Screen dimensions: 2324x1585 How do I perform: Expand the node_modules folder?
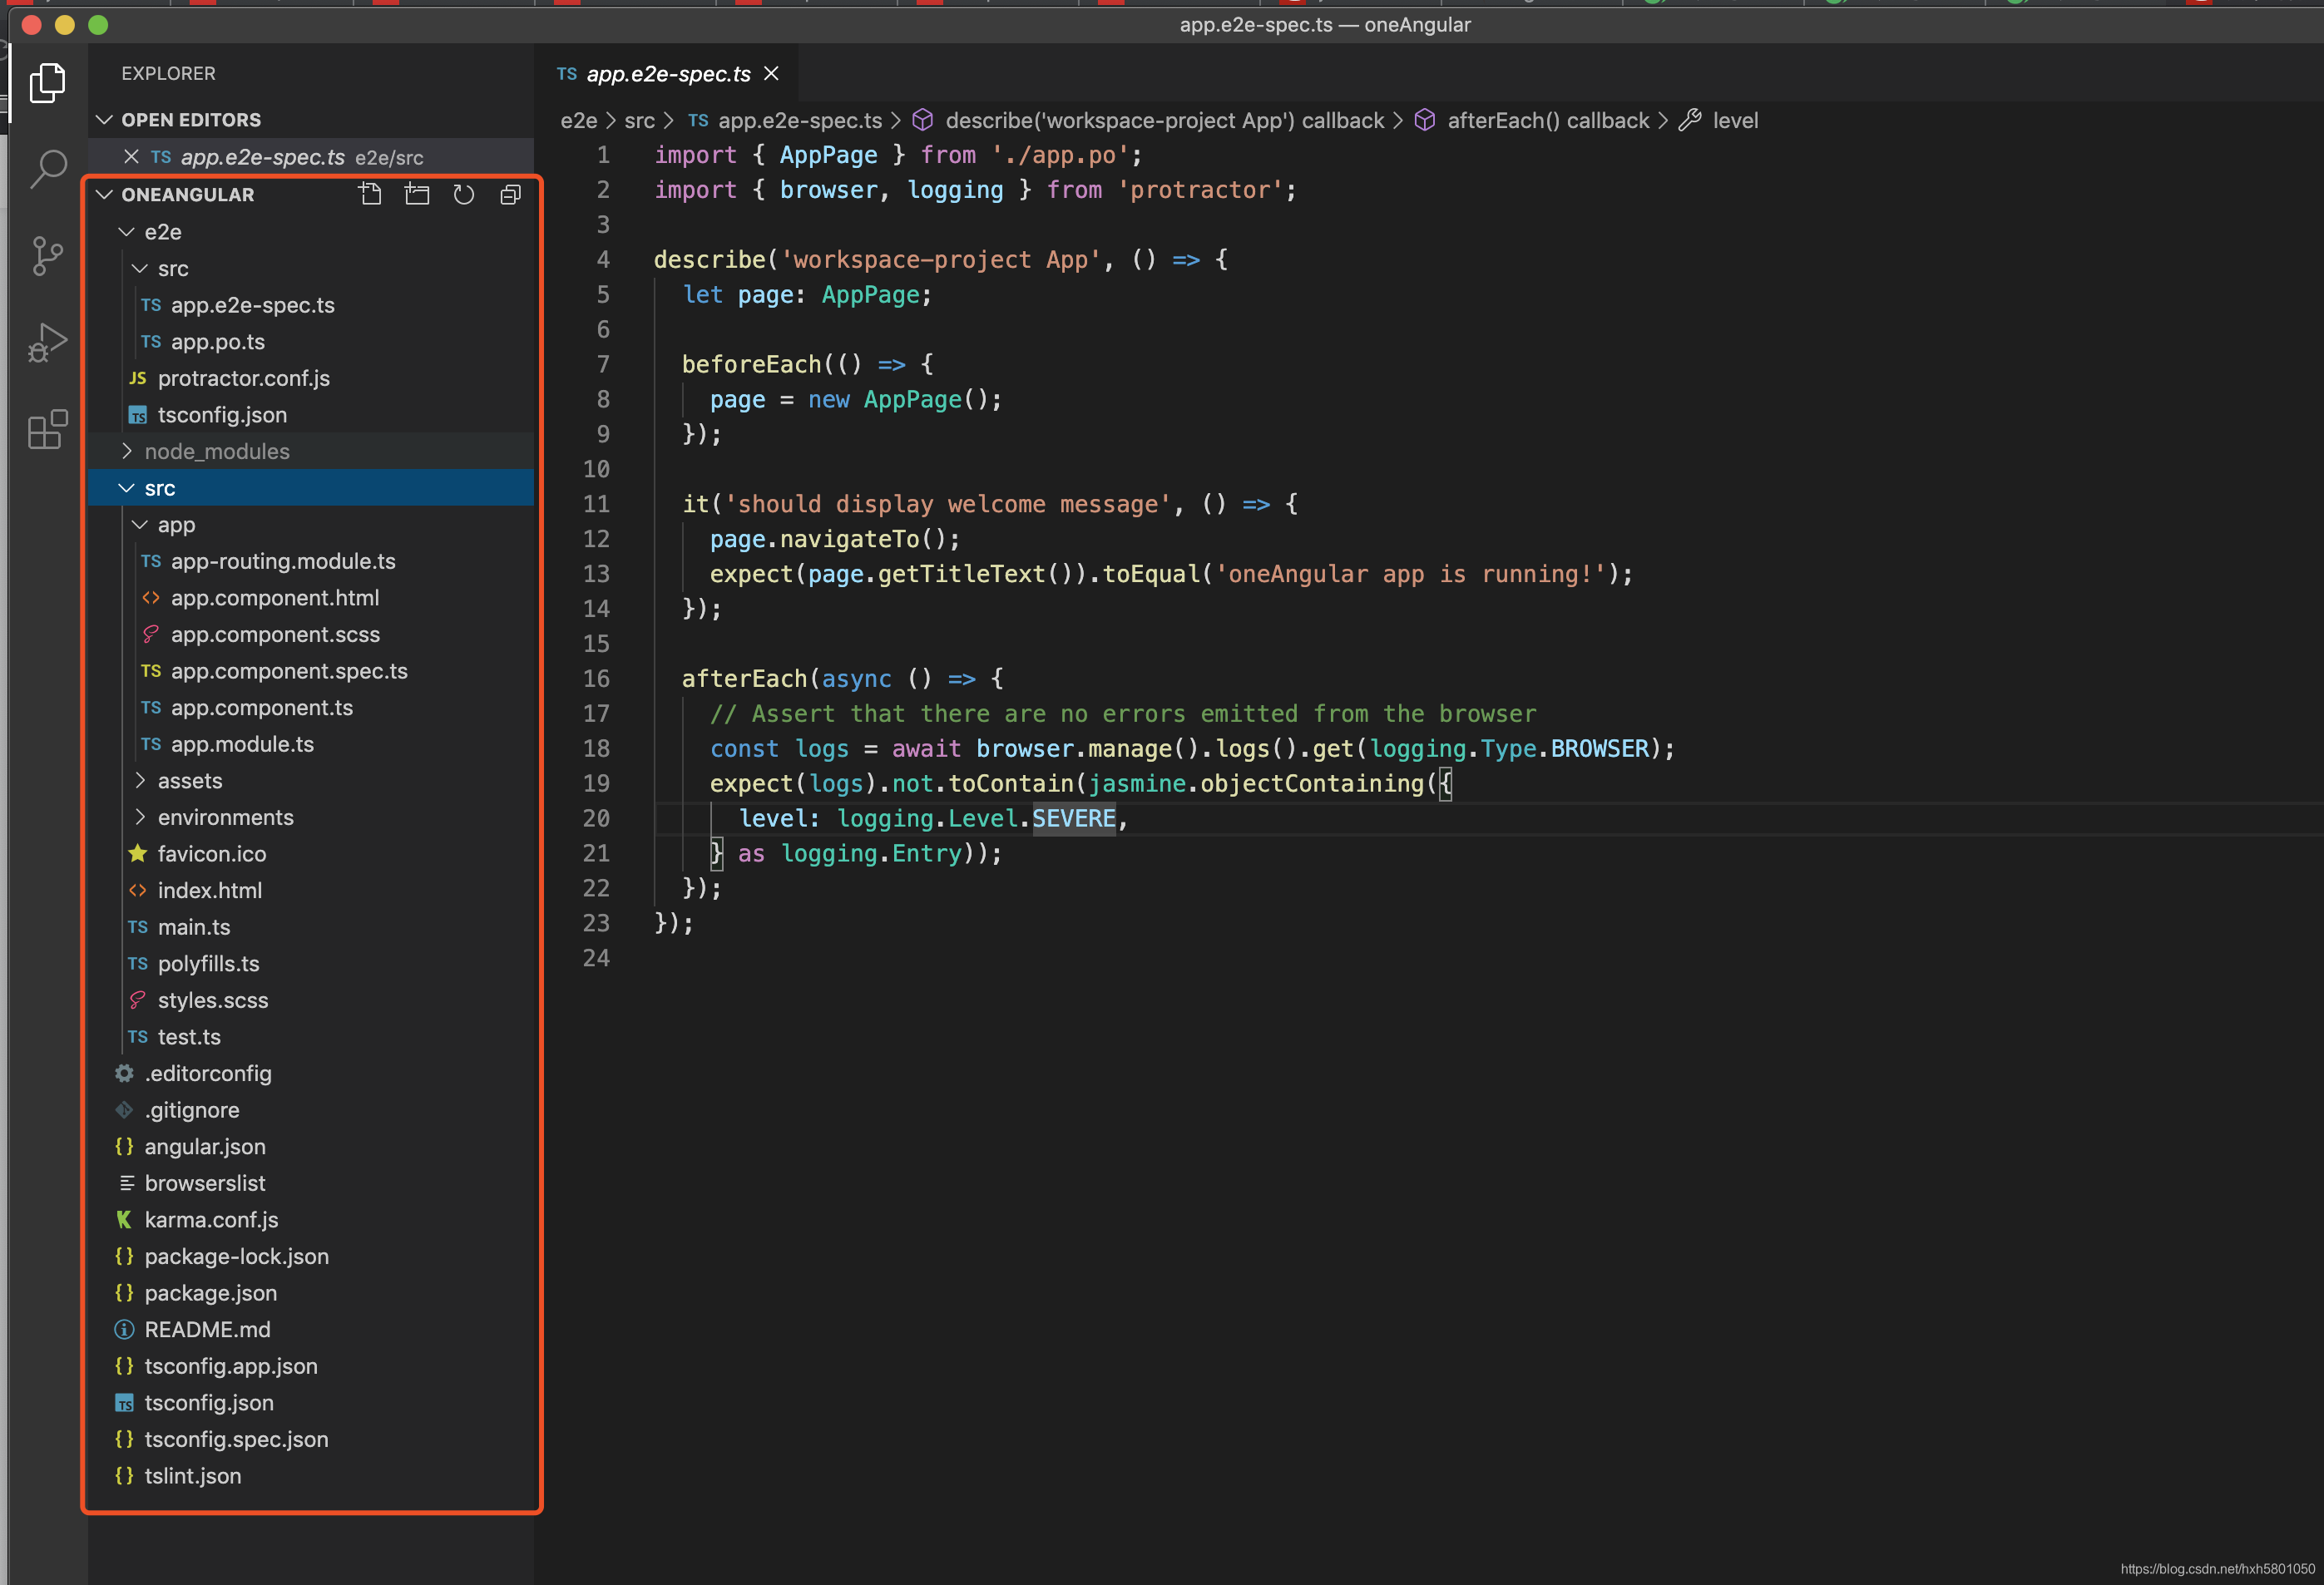coord(216,451)
